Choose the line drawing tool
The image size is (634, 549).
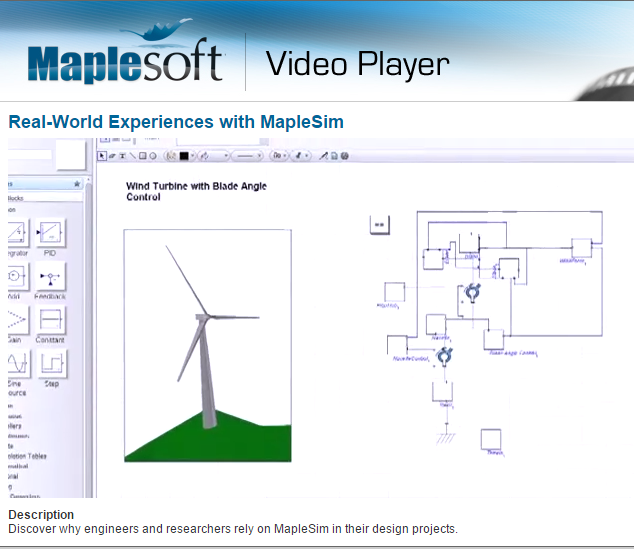tap(132, 156)
